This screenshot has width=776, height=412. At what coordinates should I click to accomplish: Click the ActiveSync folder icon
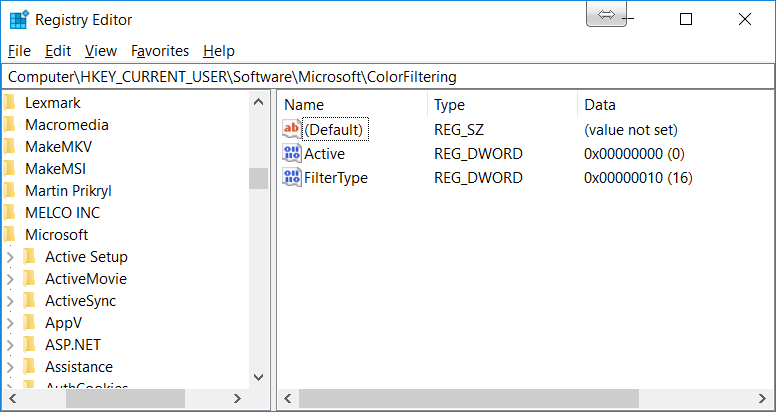tap(30, 301)
